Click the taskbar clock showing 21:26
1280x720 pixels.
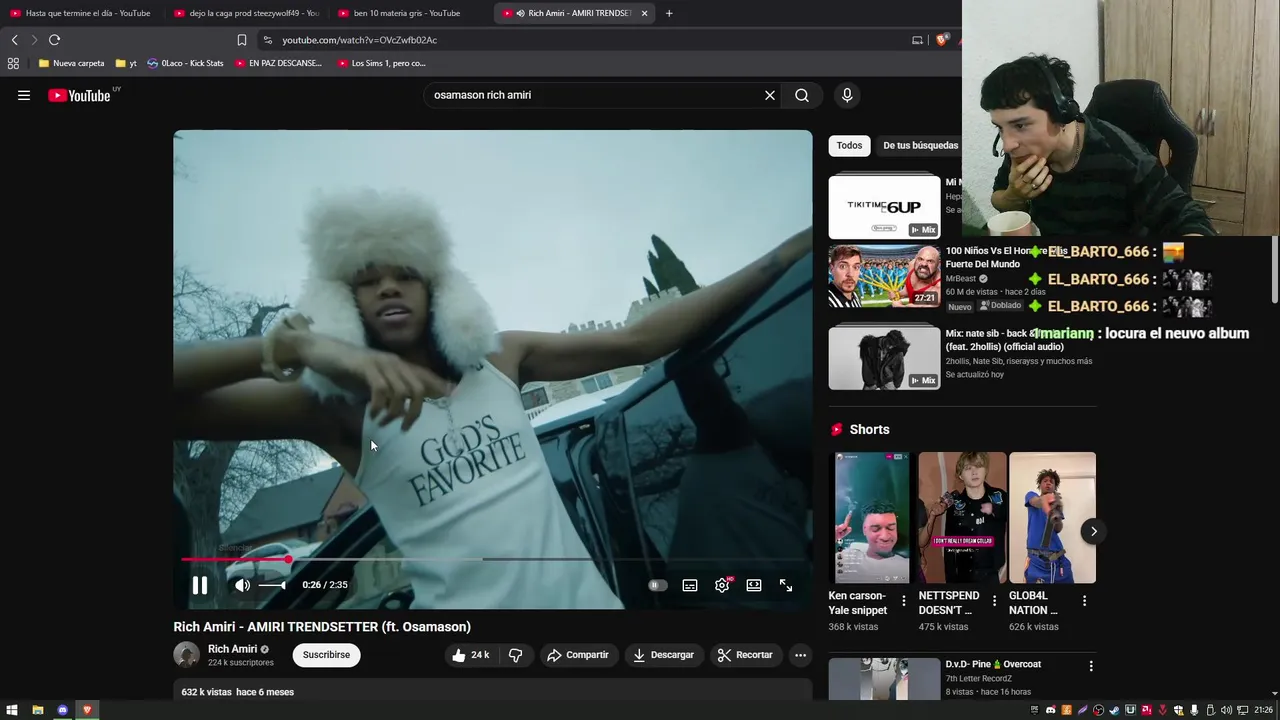pyautogui.click(x=1263, y=710)
